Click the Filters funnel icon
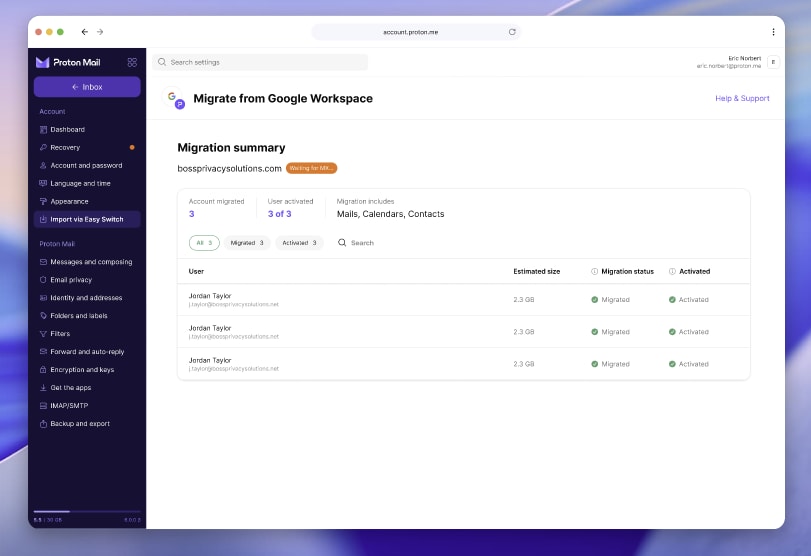Screen dimensions: 811x556 43,334
